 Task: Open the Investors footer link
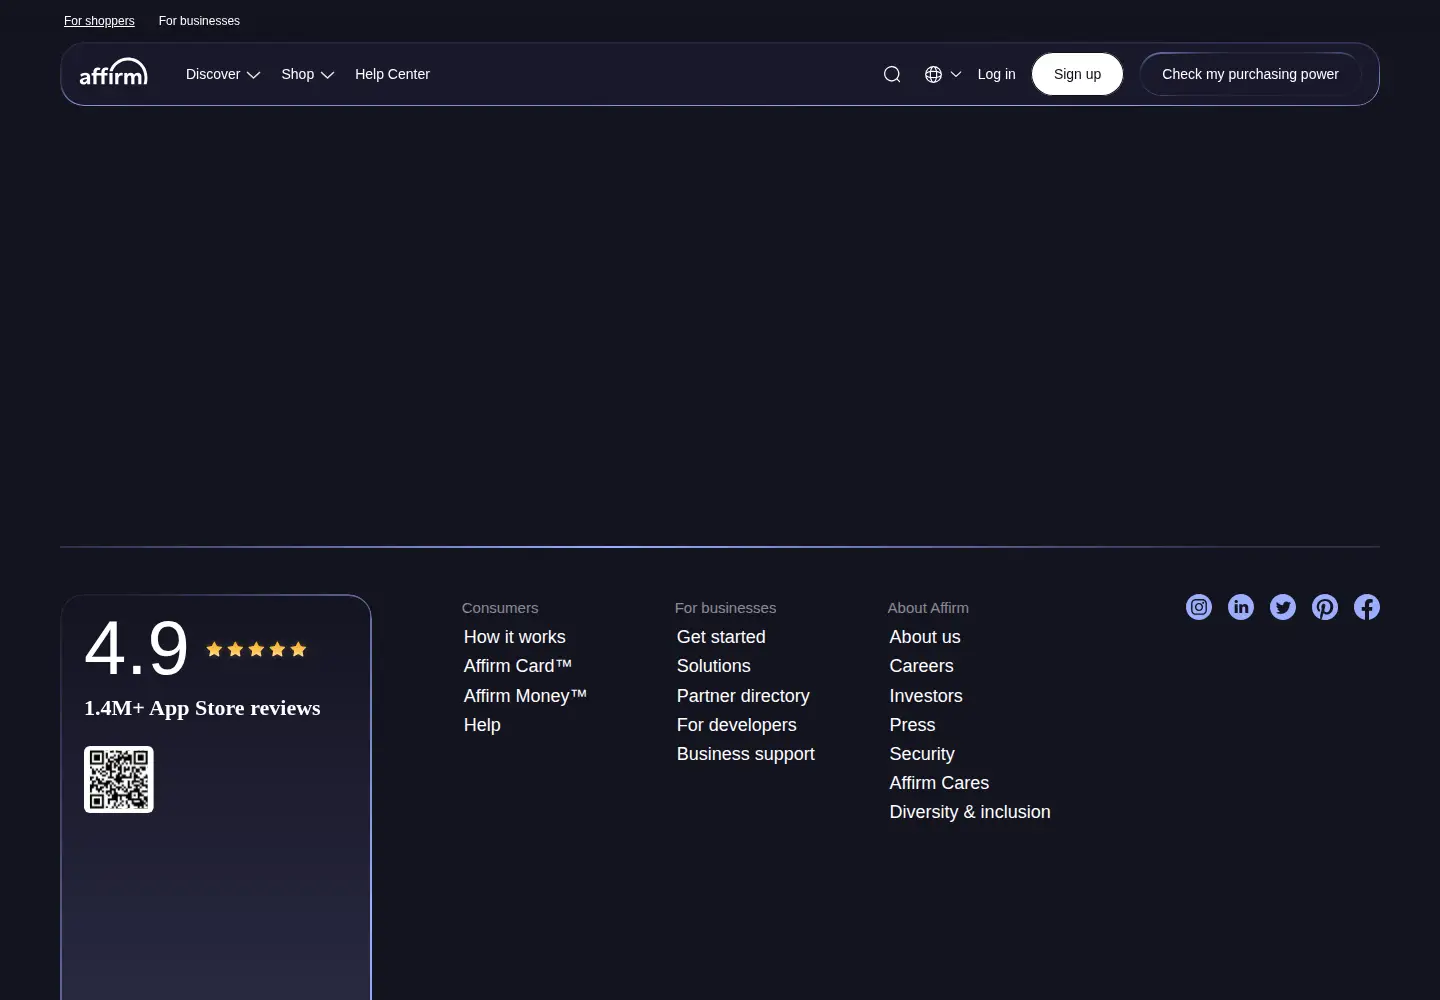[x=926, y=696]
